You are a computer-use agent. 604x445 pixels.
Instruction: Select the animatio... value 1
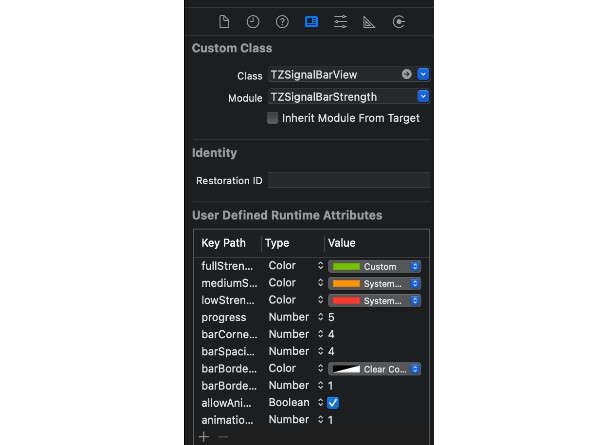[x=331, y=420]
